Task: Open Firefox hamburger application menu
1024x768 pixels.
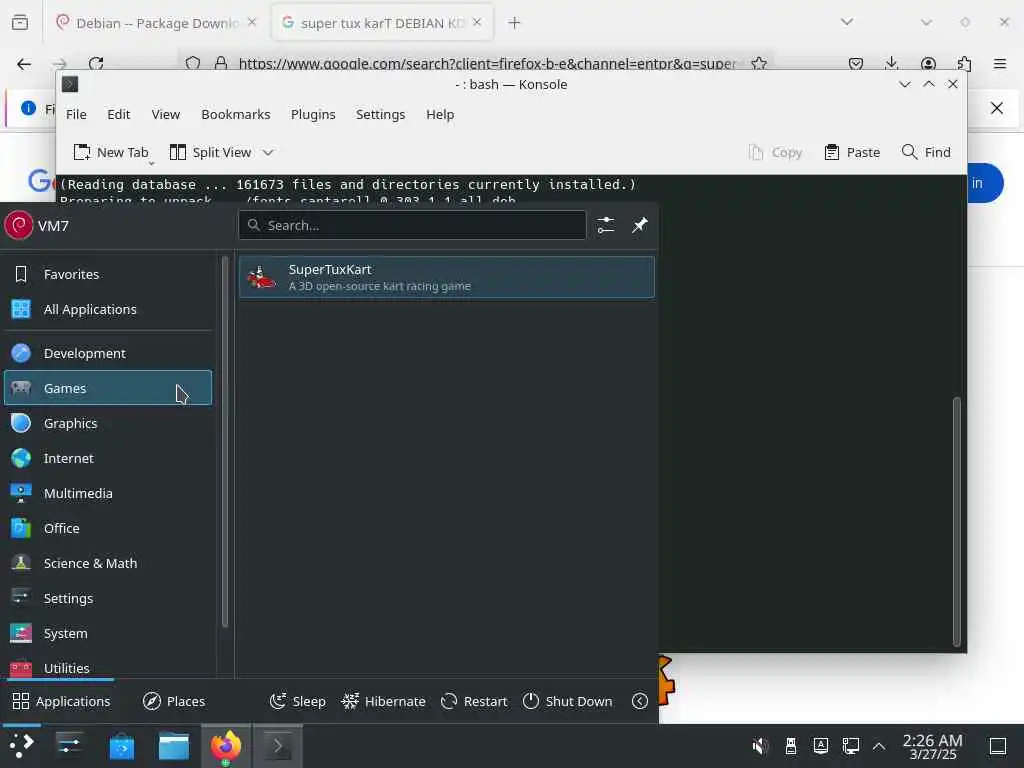Action: tap(1000, 63)
